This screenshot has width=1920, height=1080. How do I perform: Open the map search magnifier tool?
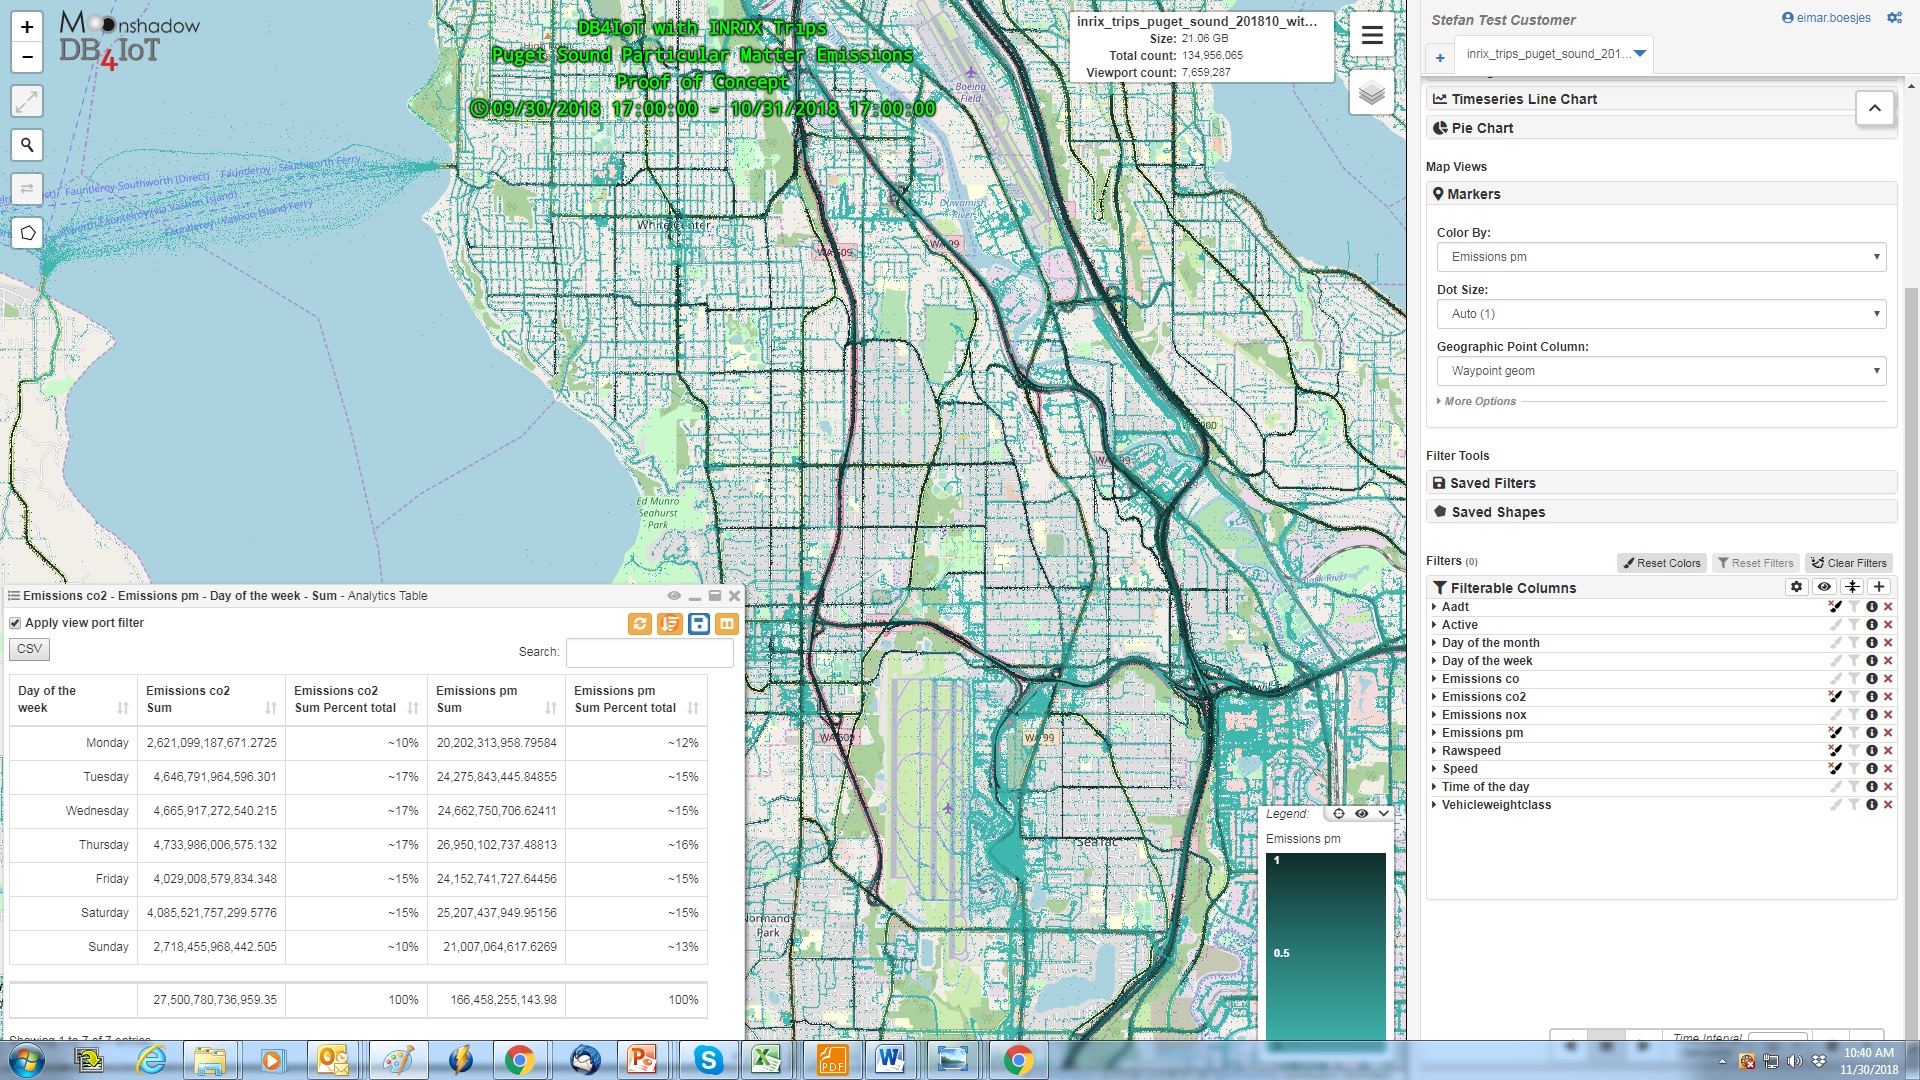click(27, 145)
